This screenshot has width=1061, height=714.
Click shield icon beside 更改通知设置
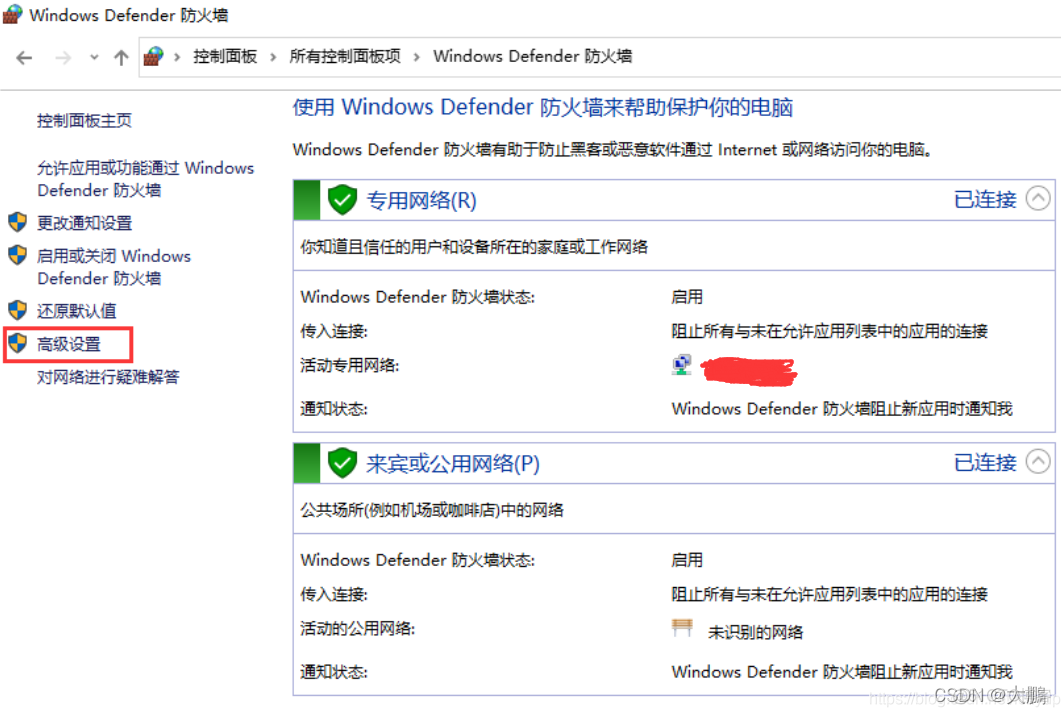pyautogui.click(x=18, y=221)
